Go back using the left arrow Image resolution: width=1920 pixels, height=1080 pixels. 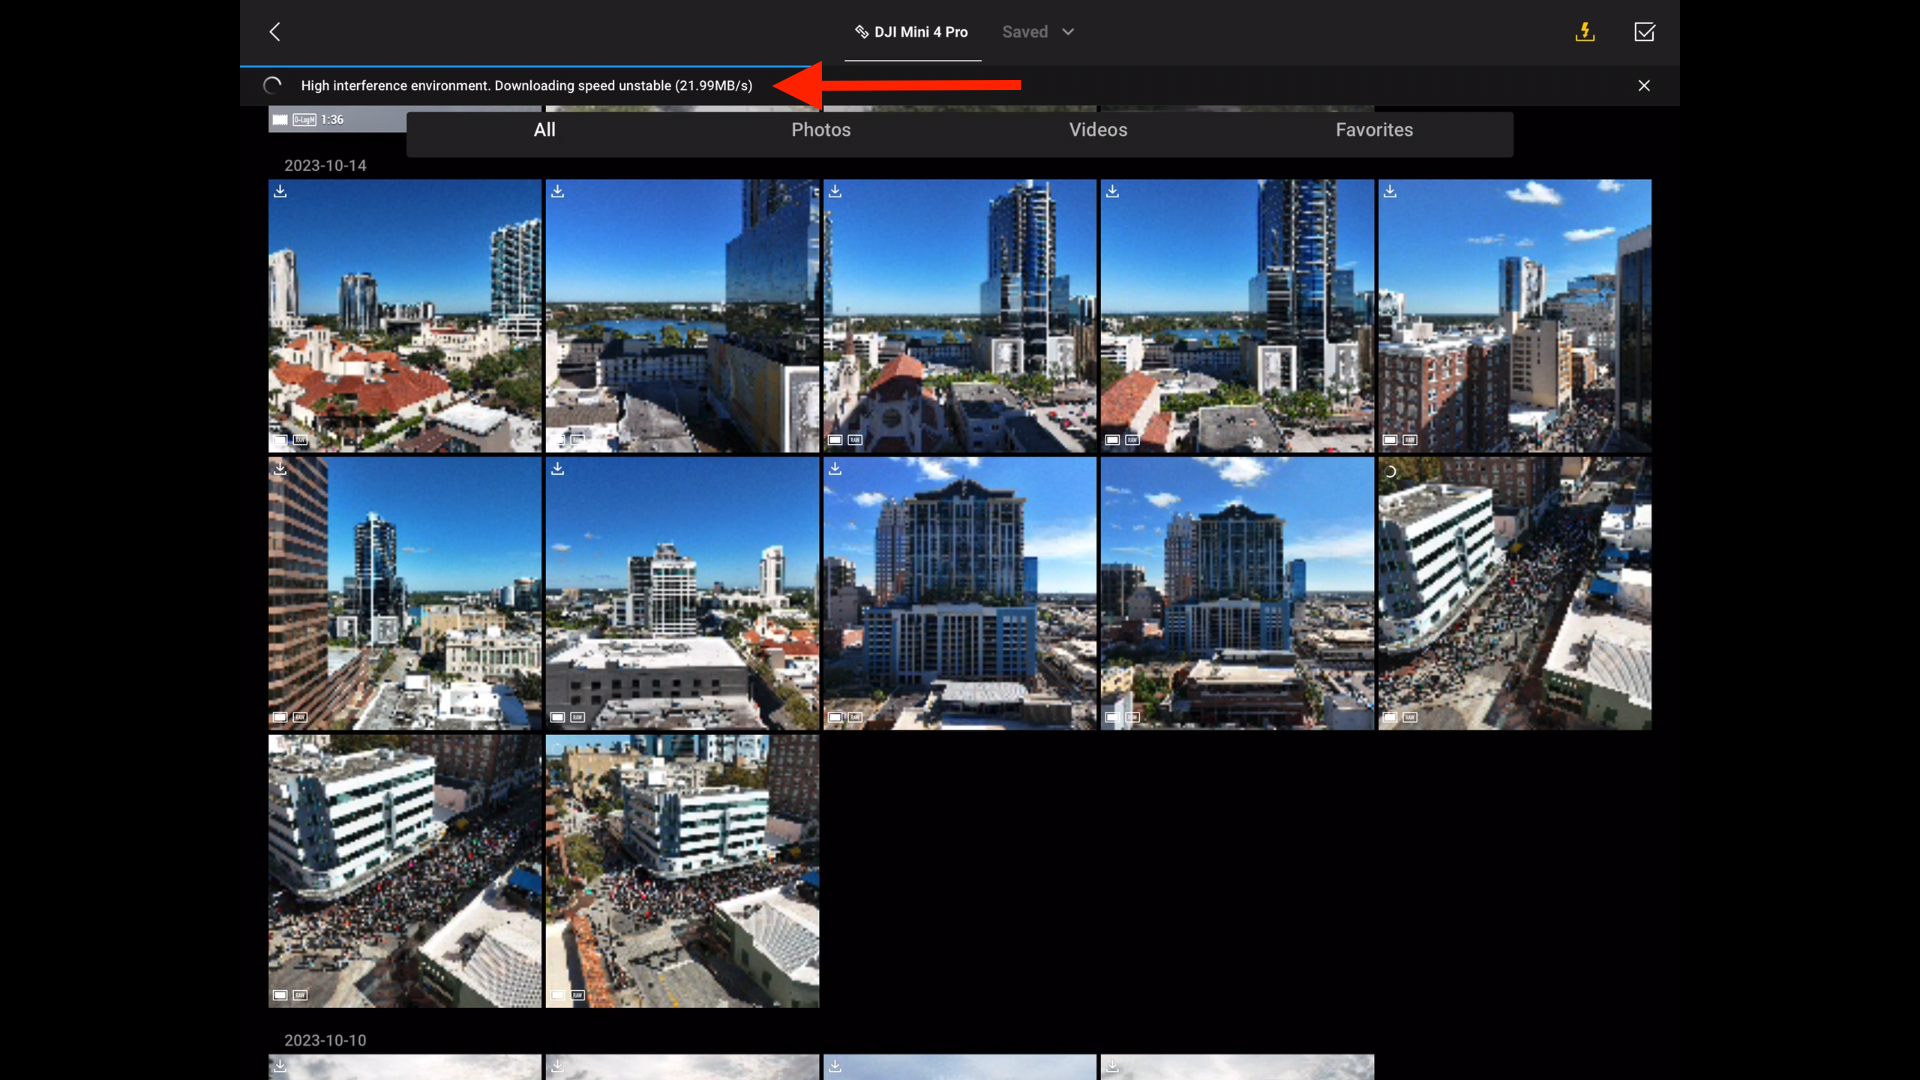[x=275, y=32]
